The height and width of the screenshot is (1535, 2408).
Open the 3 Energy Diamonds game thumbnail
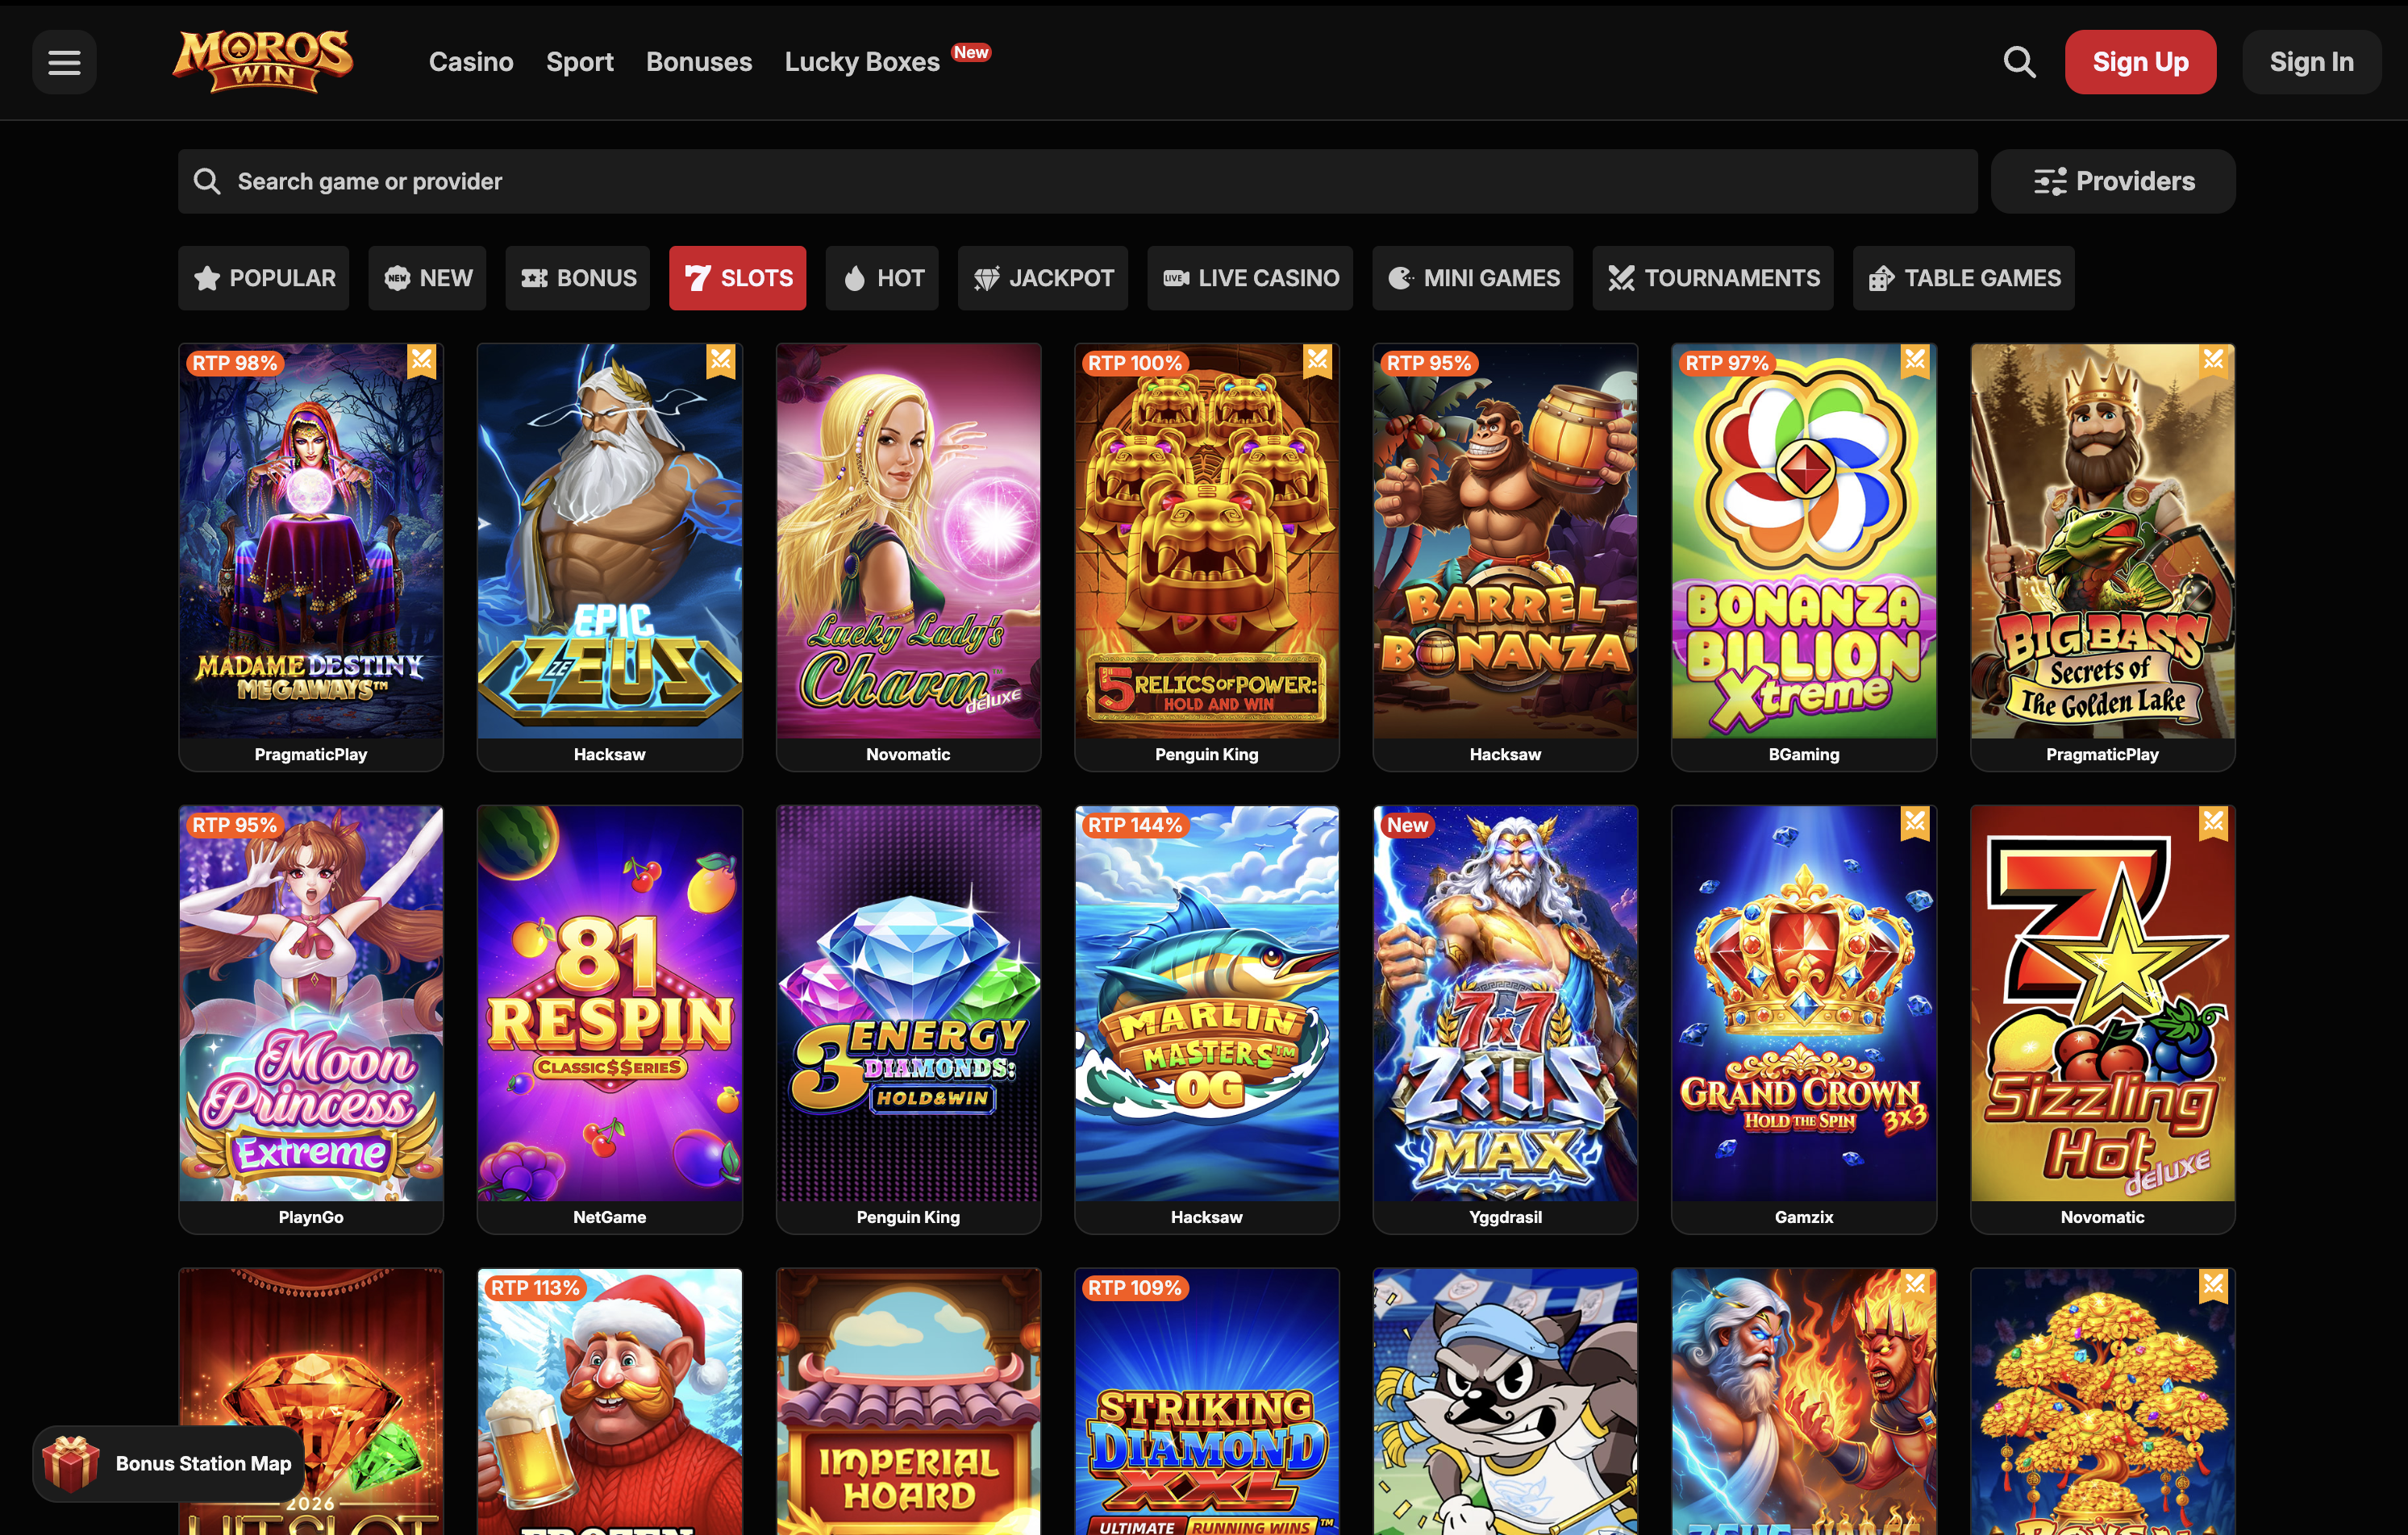pos(909,1004)
